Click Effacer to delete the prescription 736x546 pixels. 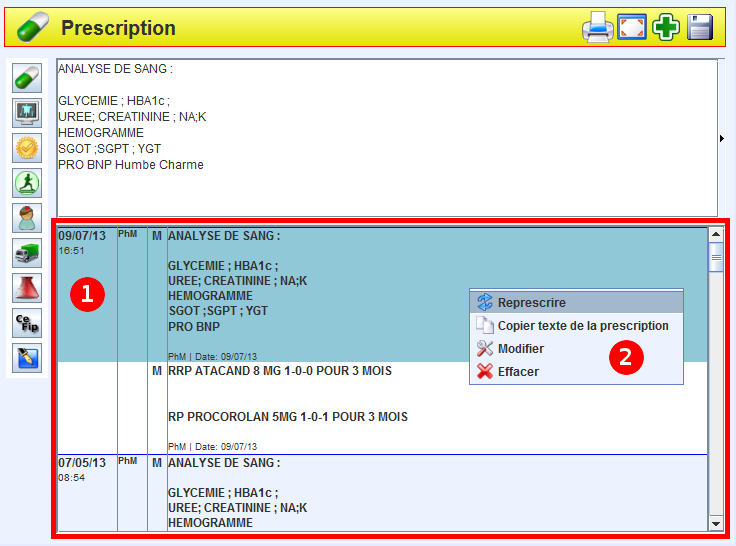(518, 371)
